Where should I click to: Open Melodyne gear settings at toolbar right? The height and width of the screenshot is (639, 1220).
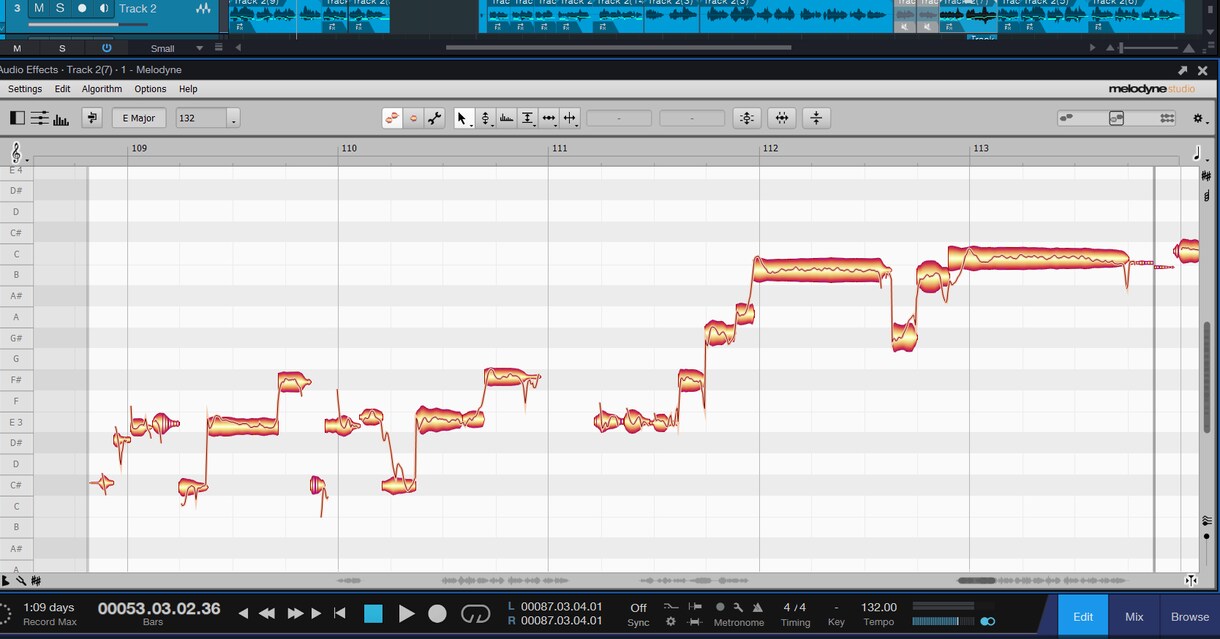tap(1199, 118)
